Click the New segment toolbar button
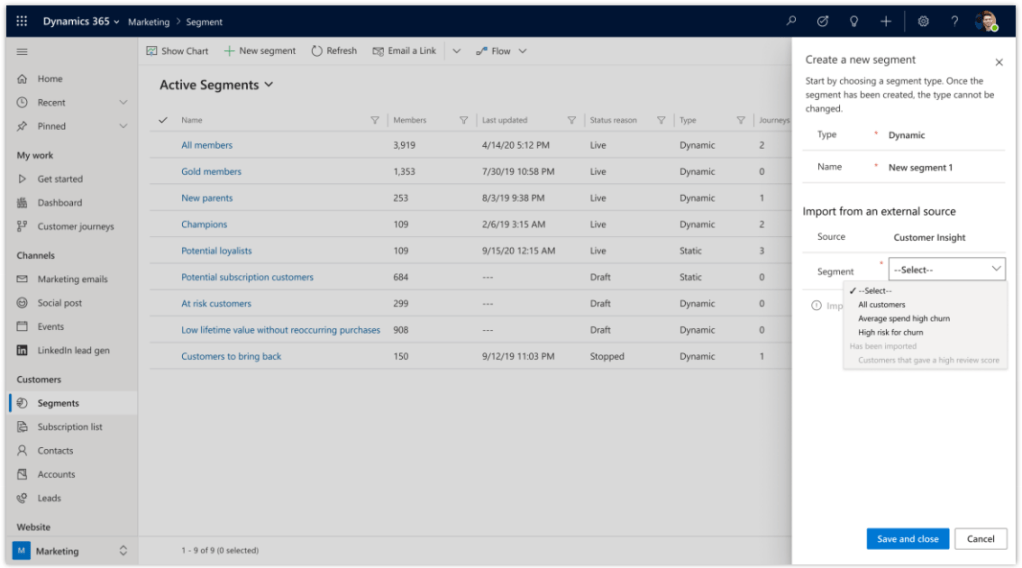Screen dimensions: 1022x568 click(260, 51)
